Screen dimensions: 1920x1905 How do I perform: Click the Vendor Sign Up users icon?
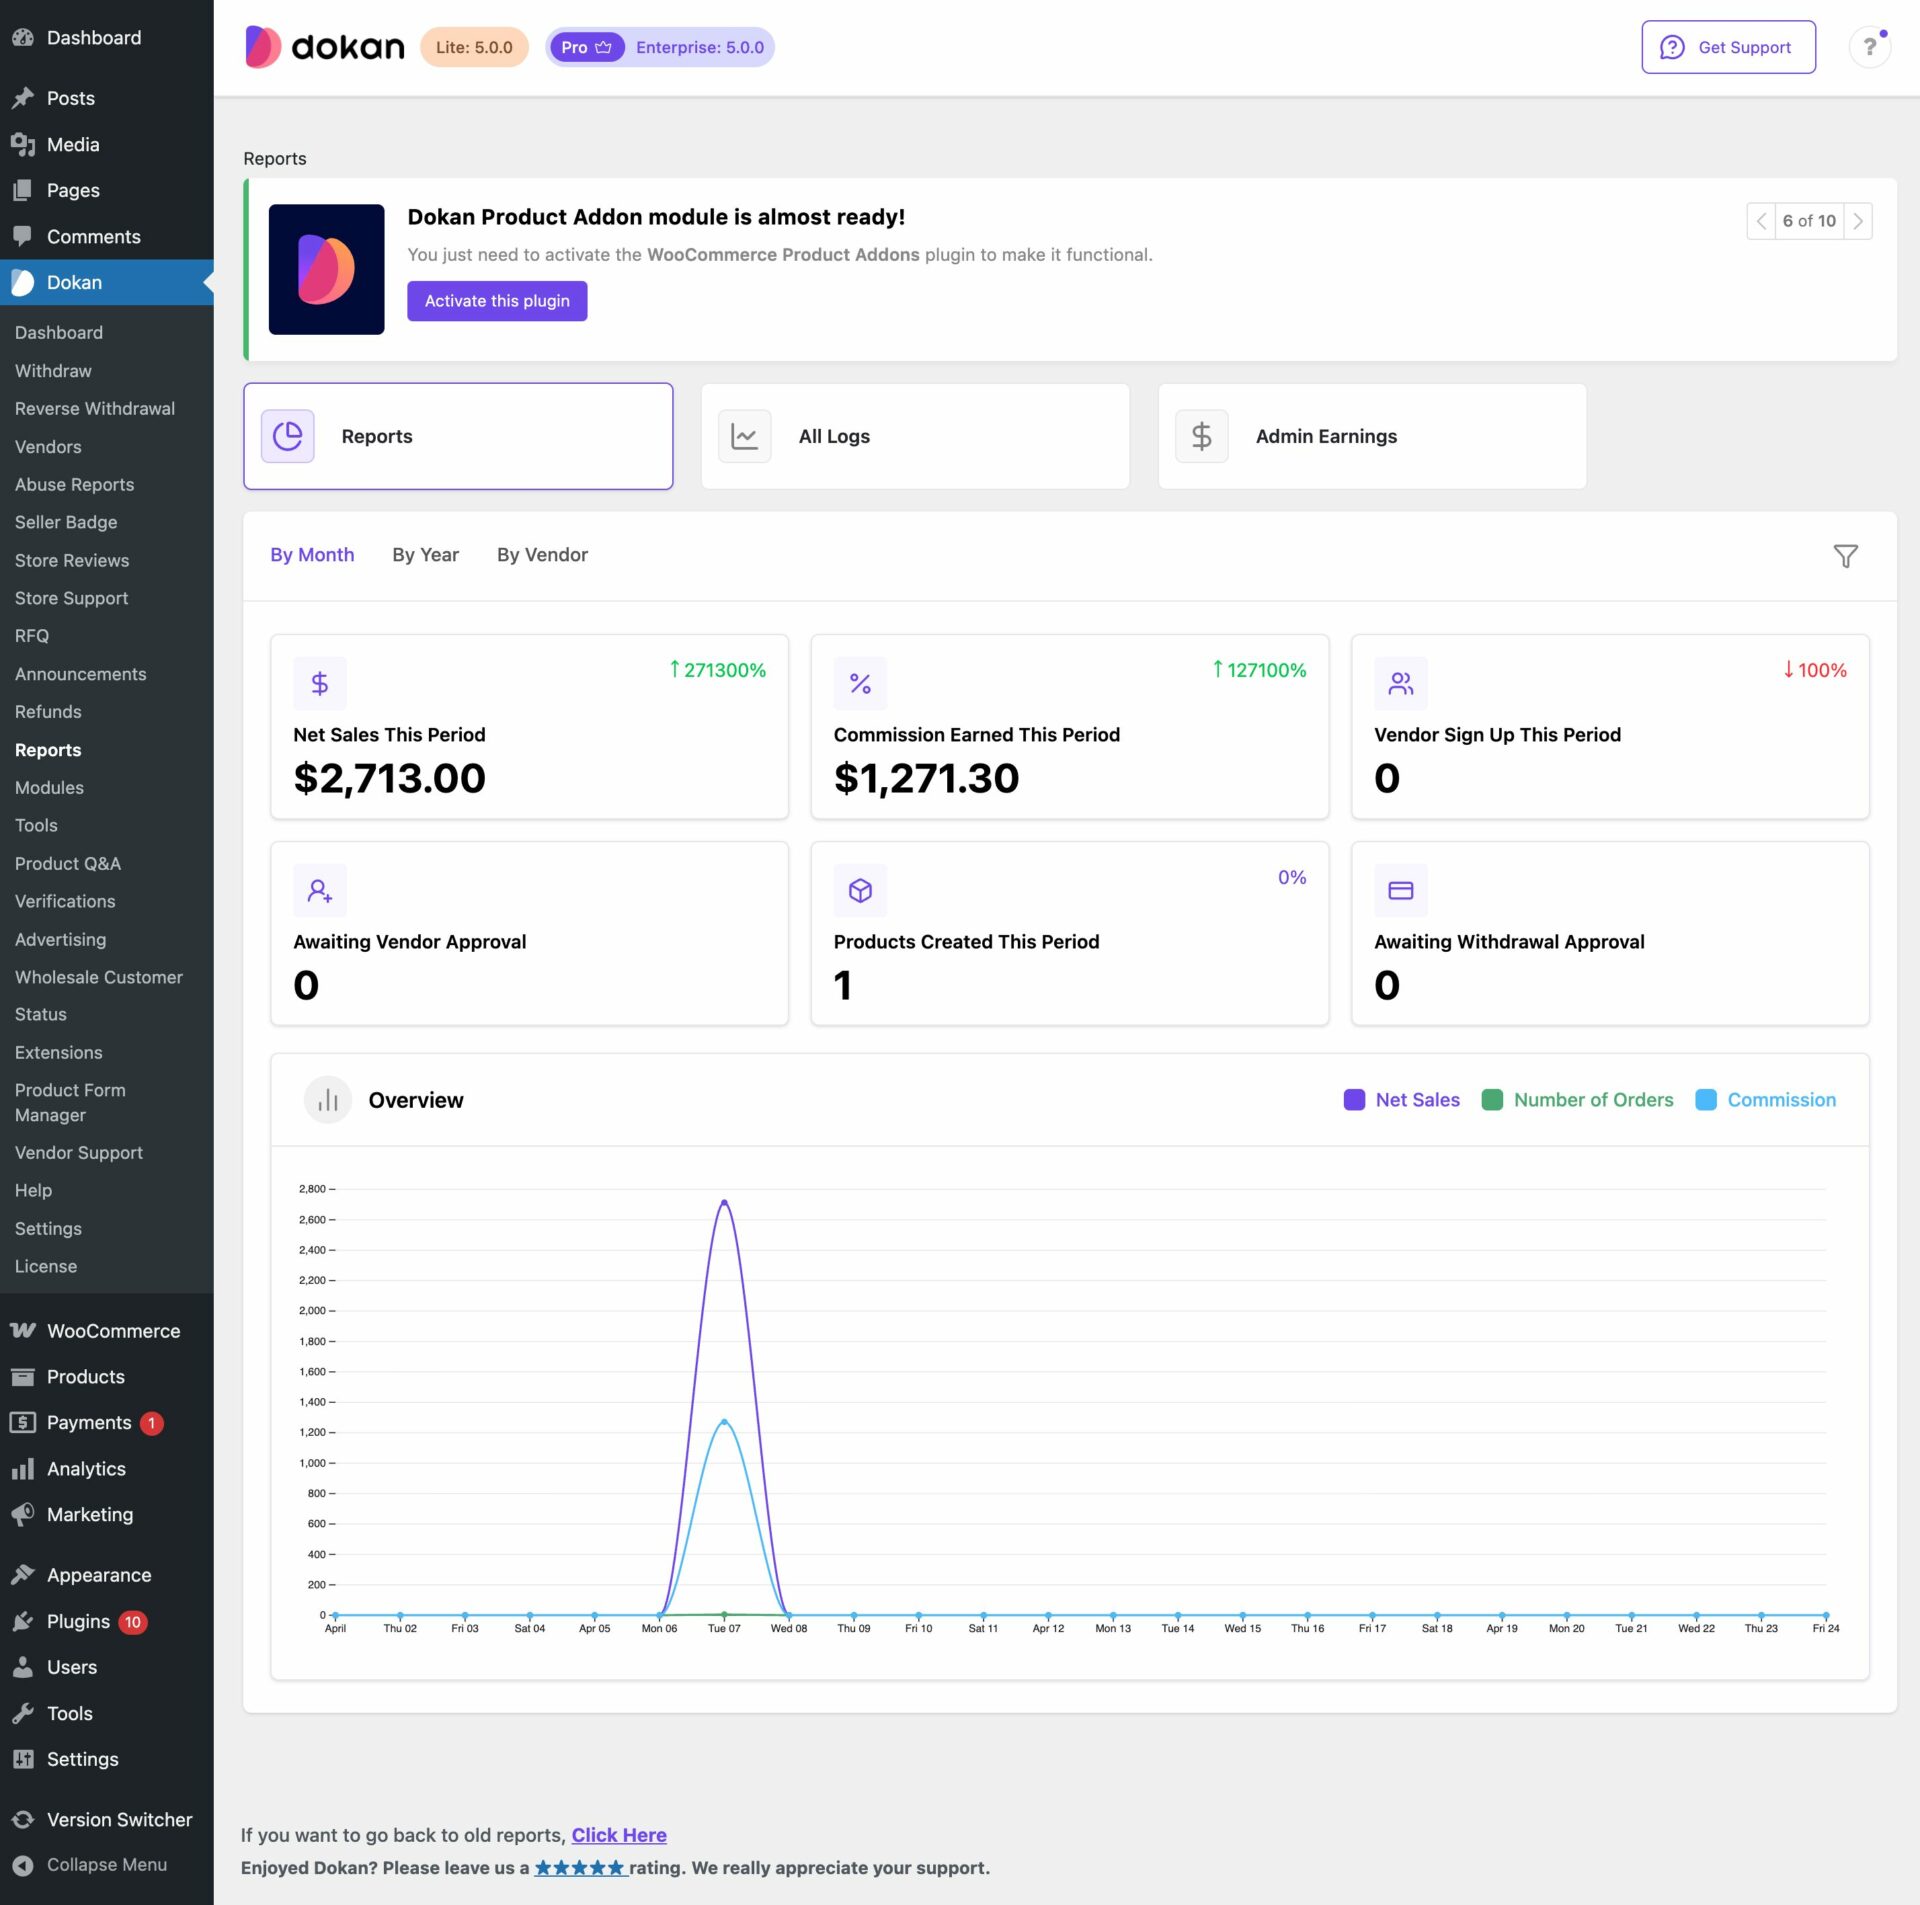tap(1400, 683)
